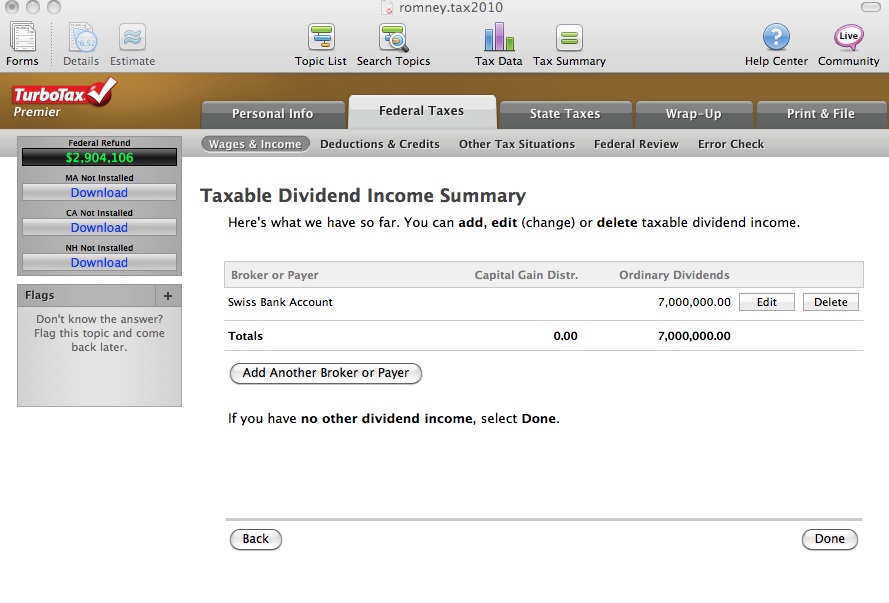
Task: Go to Deductions & Credits section
Action: point(380,144)
